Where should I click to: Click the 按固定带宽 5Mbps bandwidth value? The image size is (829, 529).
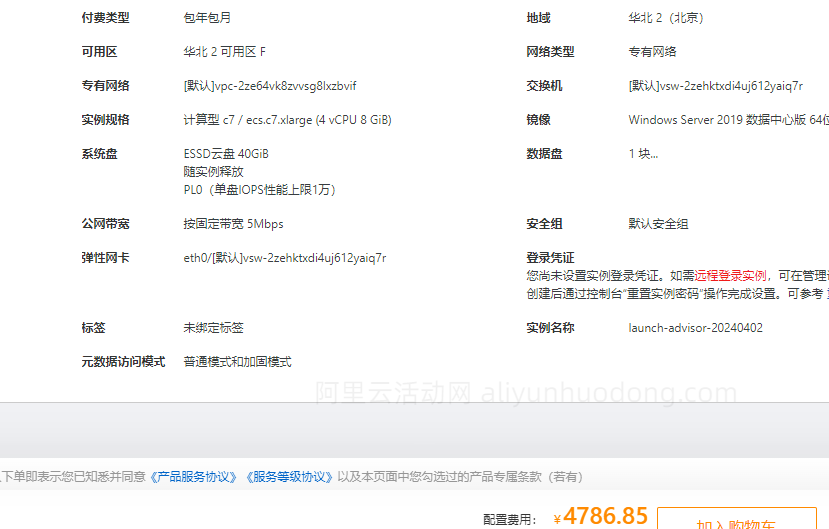point(233,224)
